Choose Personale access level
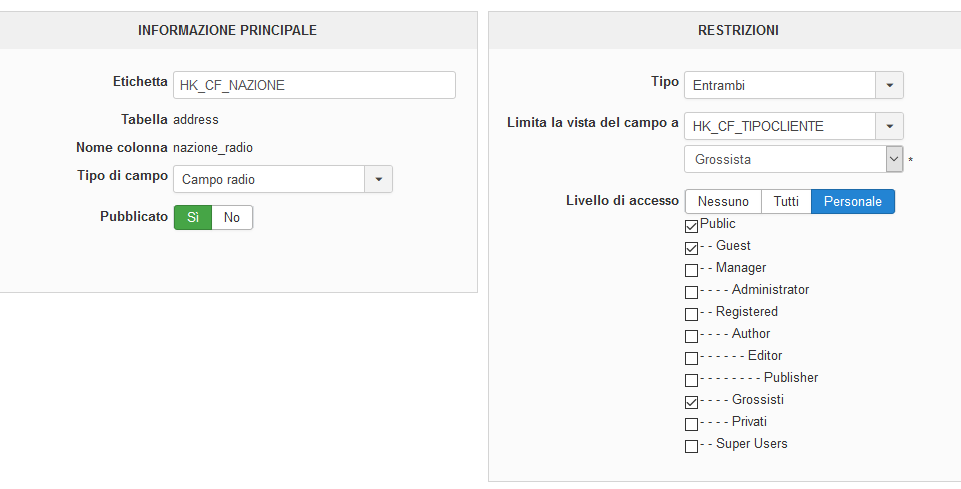The image size is (961, 489). click(x=852, y=201)
